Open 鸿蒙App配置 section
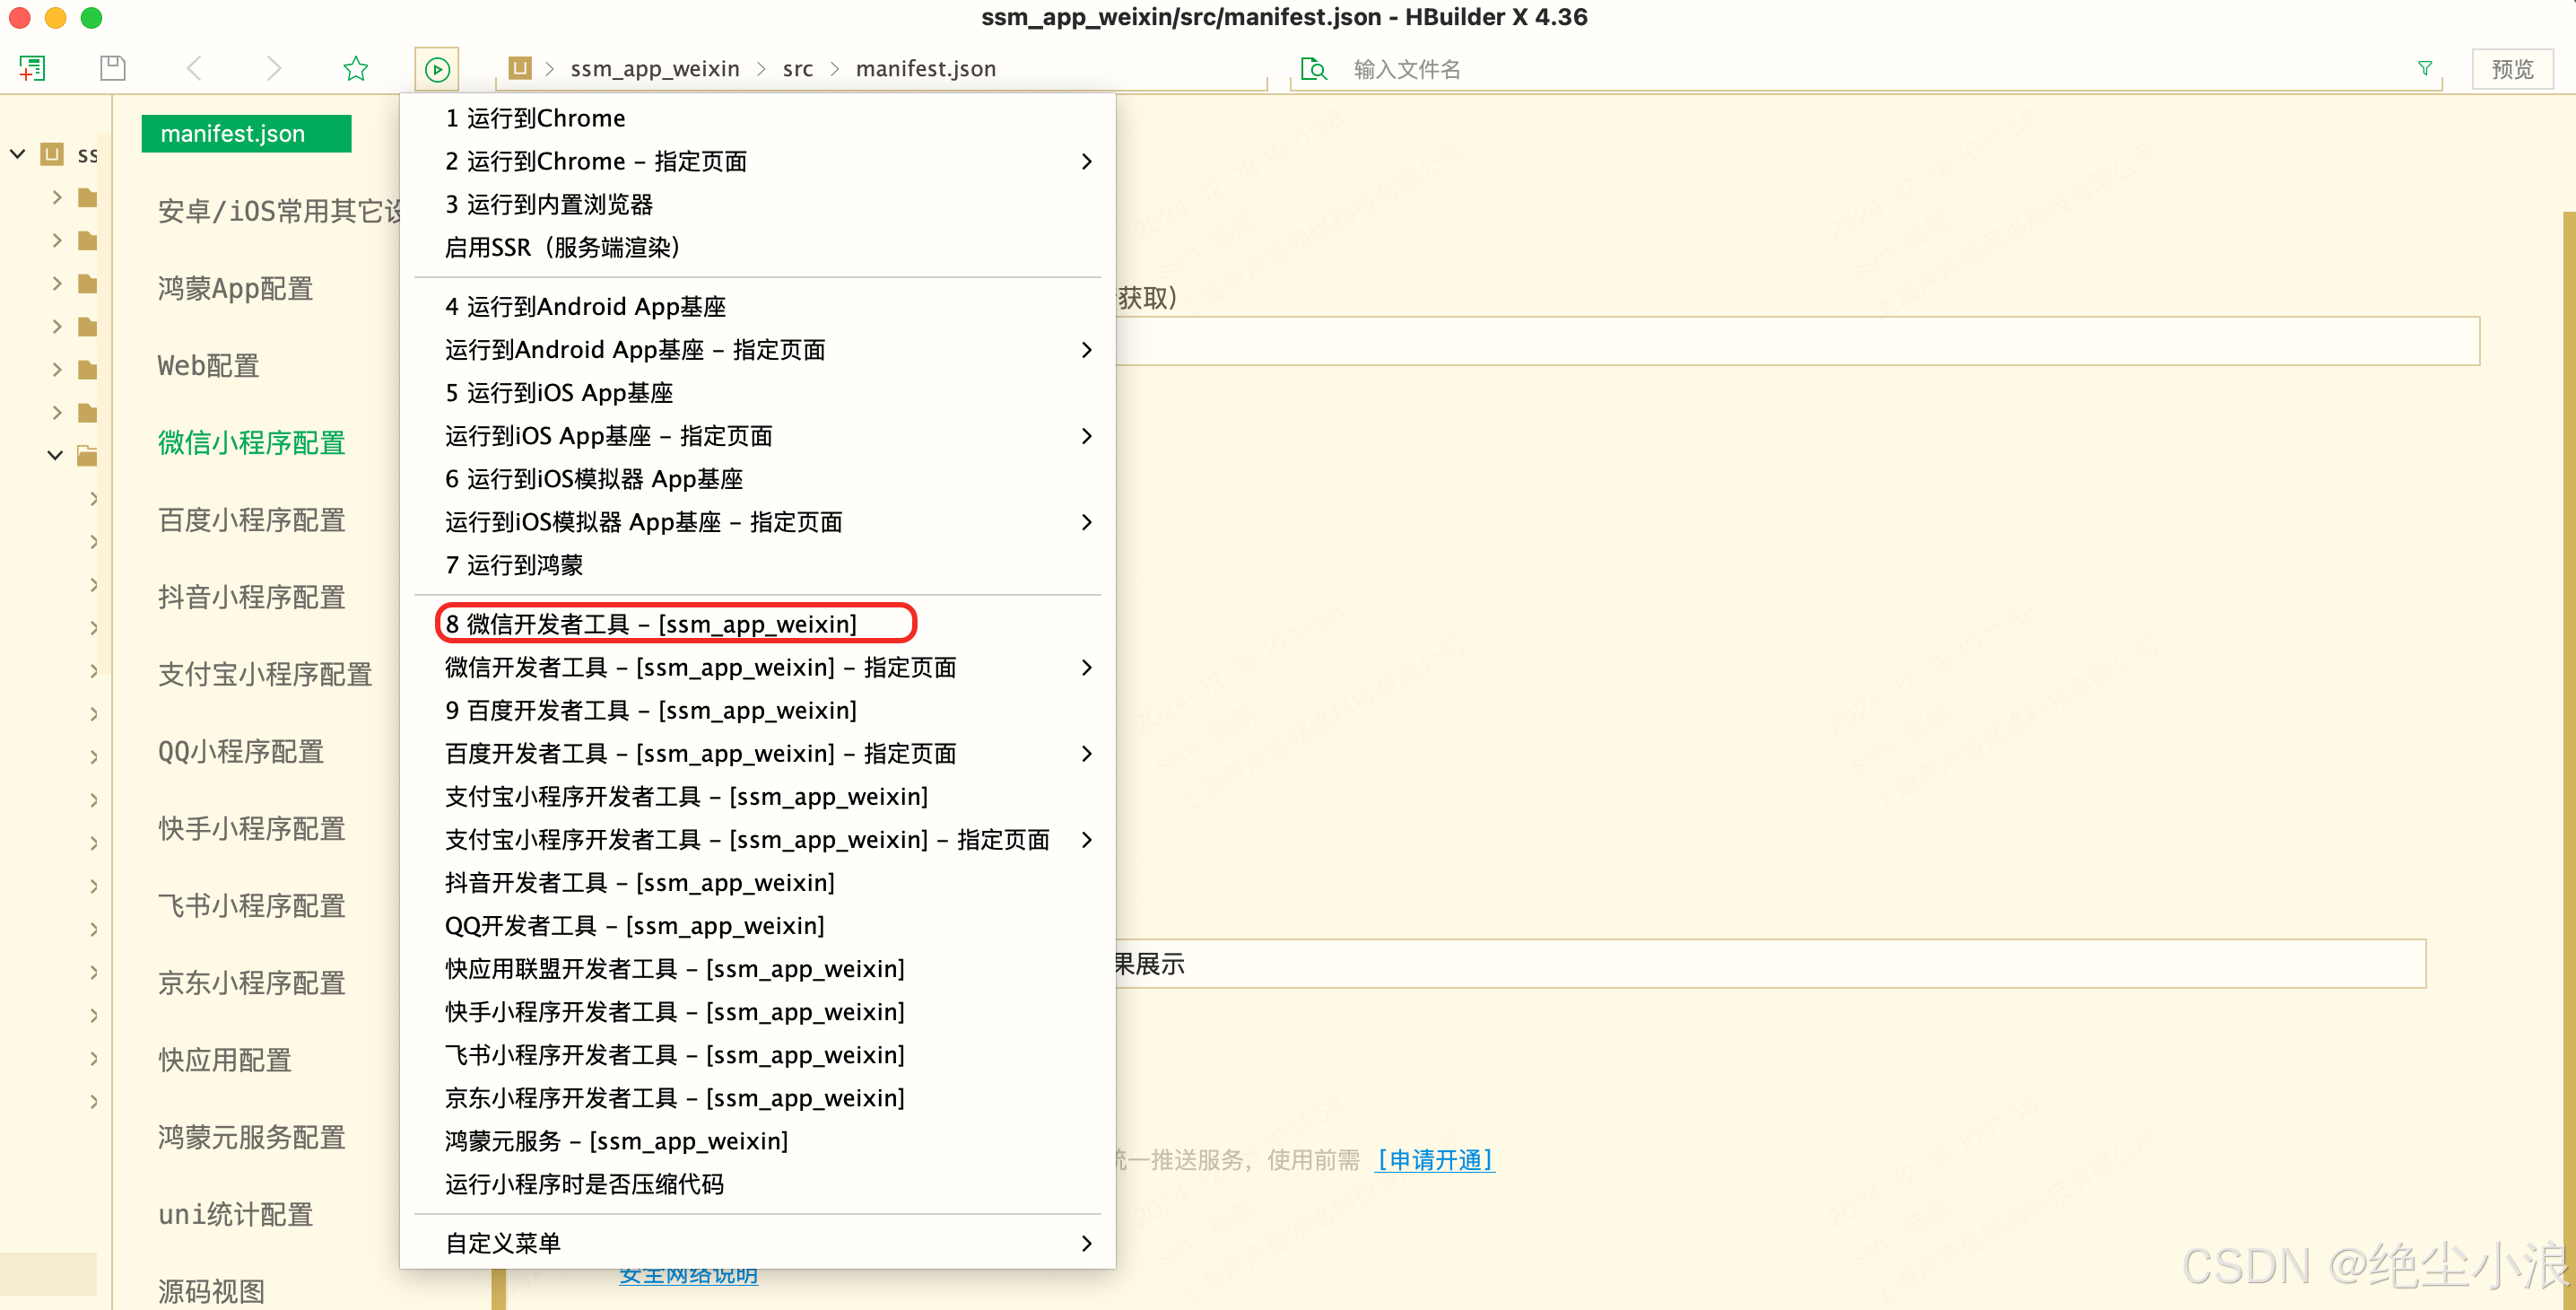Image resolution: width=2576 pixels, height=1310 pixels. (x=235, y=288)
